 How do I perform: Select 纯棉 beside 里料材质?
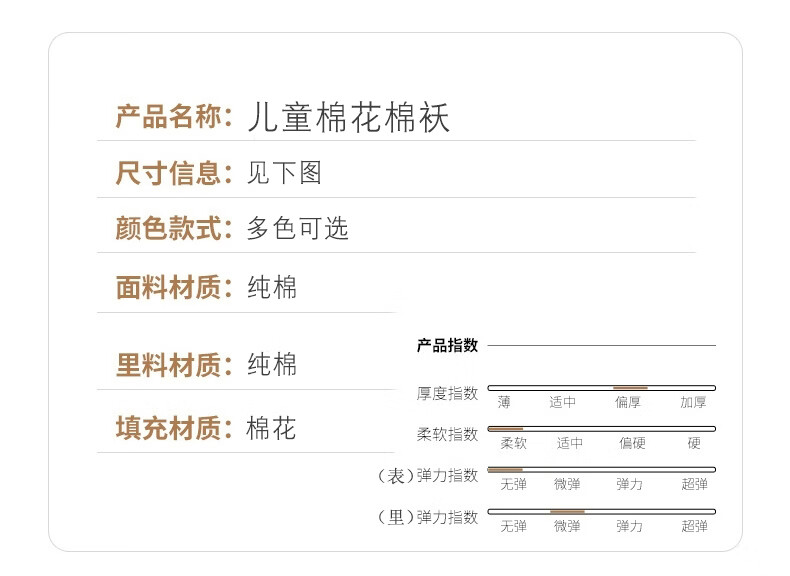[272, 365]
